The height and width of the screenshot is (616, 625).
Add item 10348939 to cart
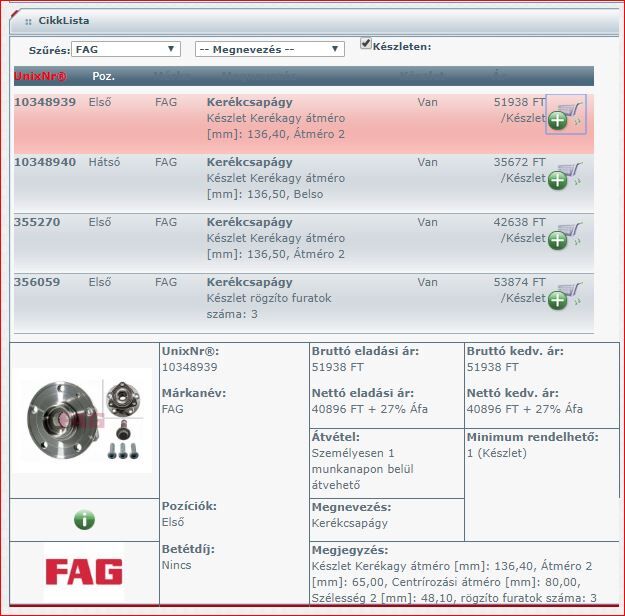pyautogui.click(x=565, y=114)
